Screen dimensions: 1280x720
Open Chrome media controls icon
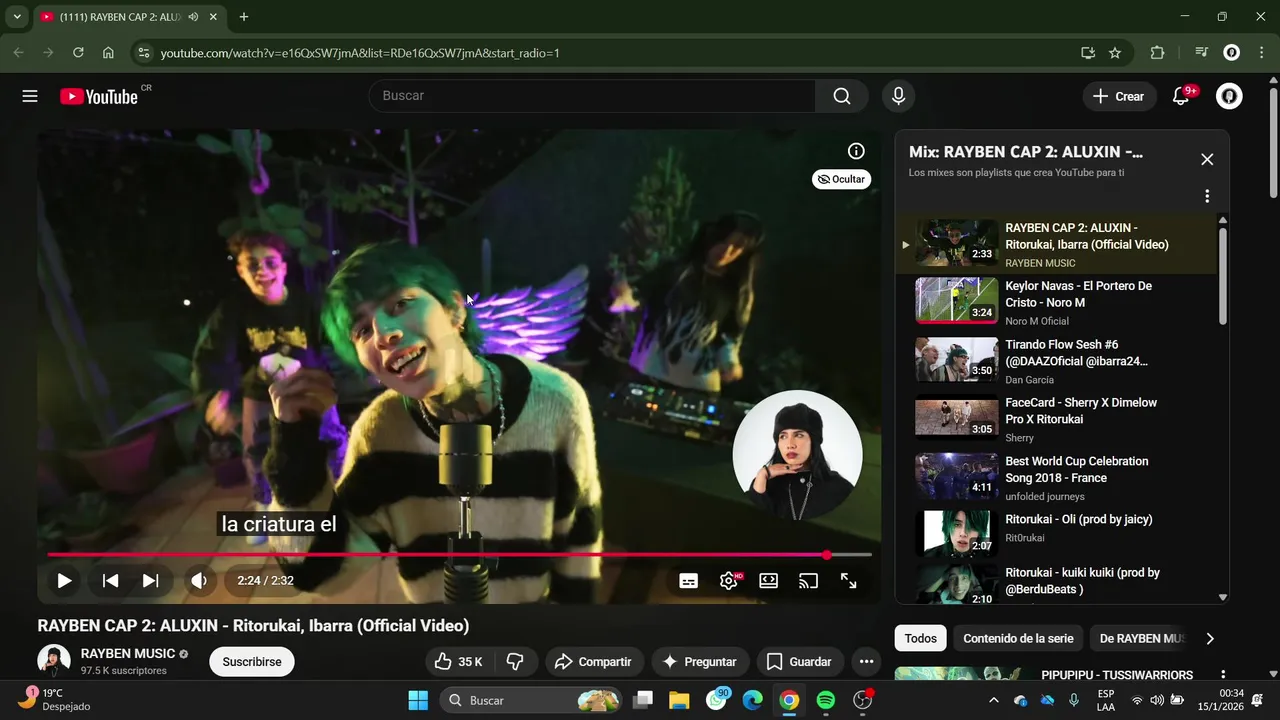(x=1201, y=52)
